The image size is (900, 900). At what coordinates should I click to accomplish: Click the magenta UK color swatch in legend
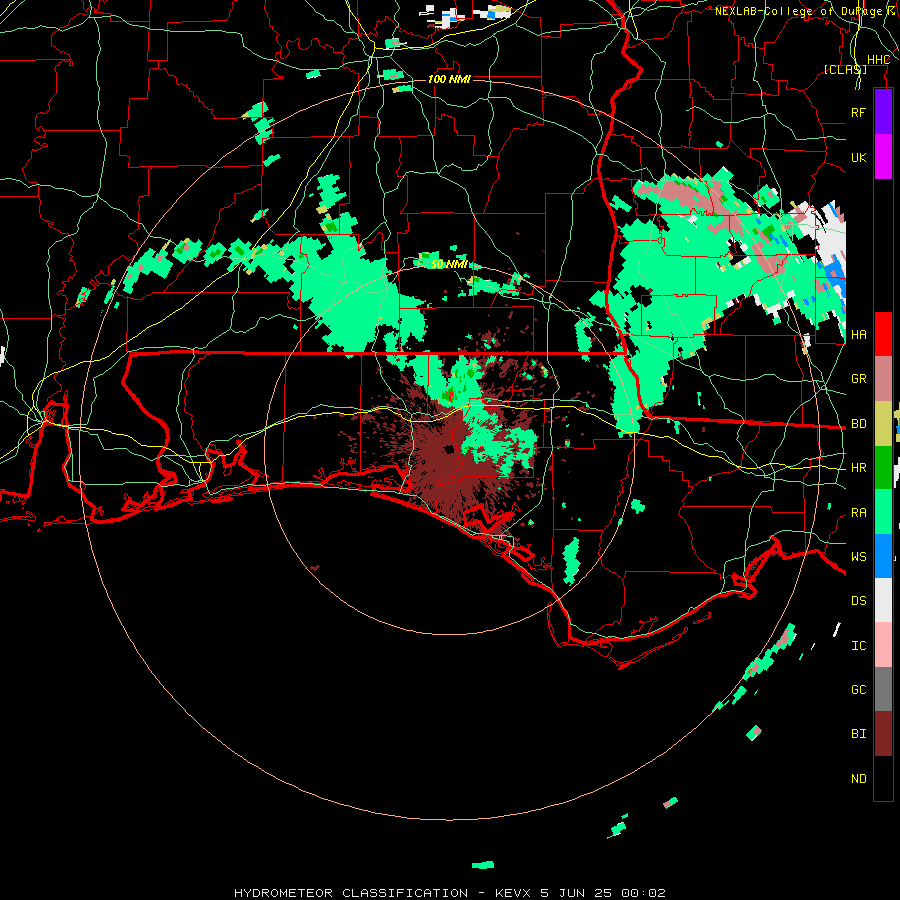(x=883, y=157)
